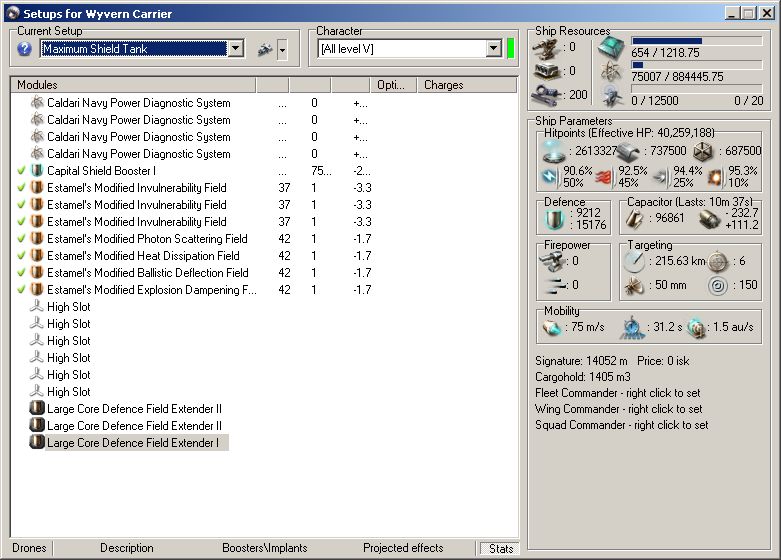The width and height of the screenshot is (781, 560).
Task: Click the align time icon showing 31.2 s
Action: (632, 328)
